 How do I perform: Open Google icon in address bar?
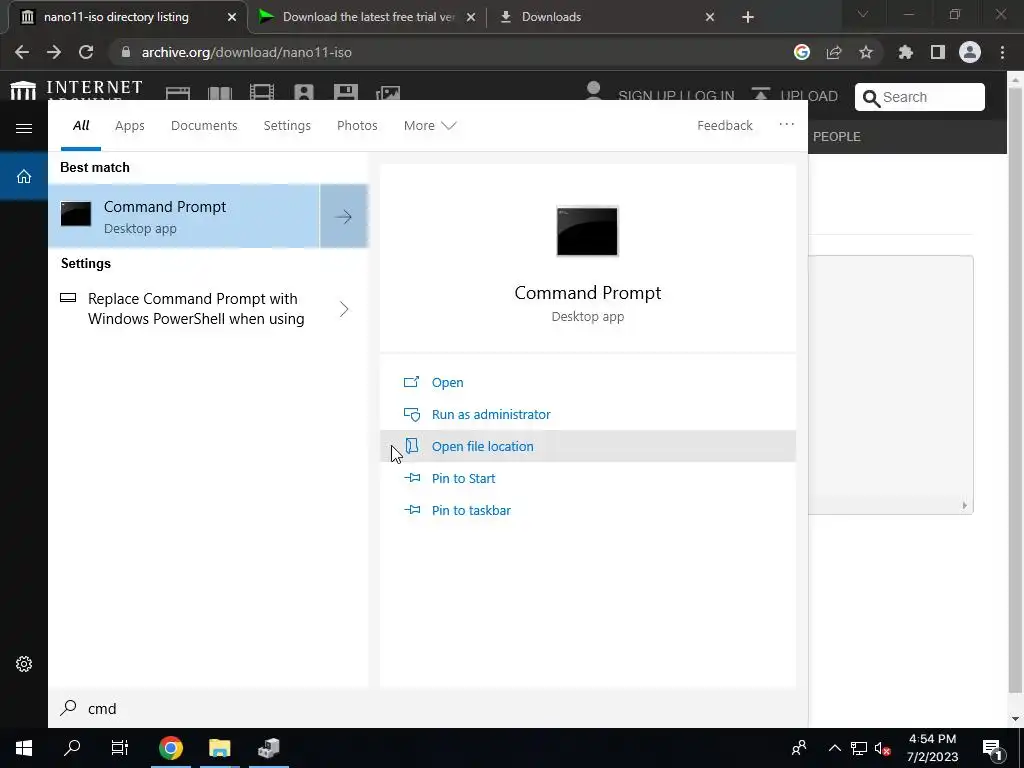click(x=801, y=52)
